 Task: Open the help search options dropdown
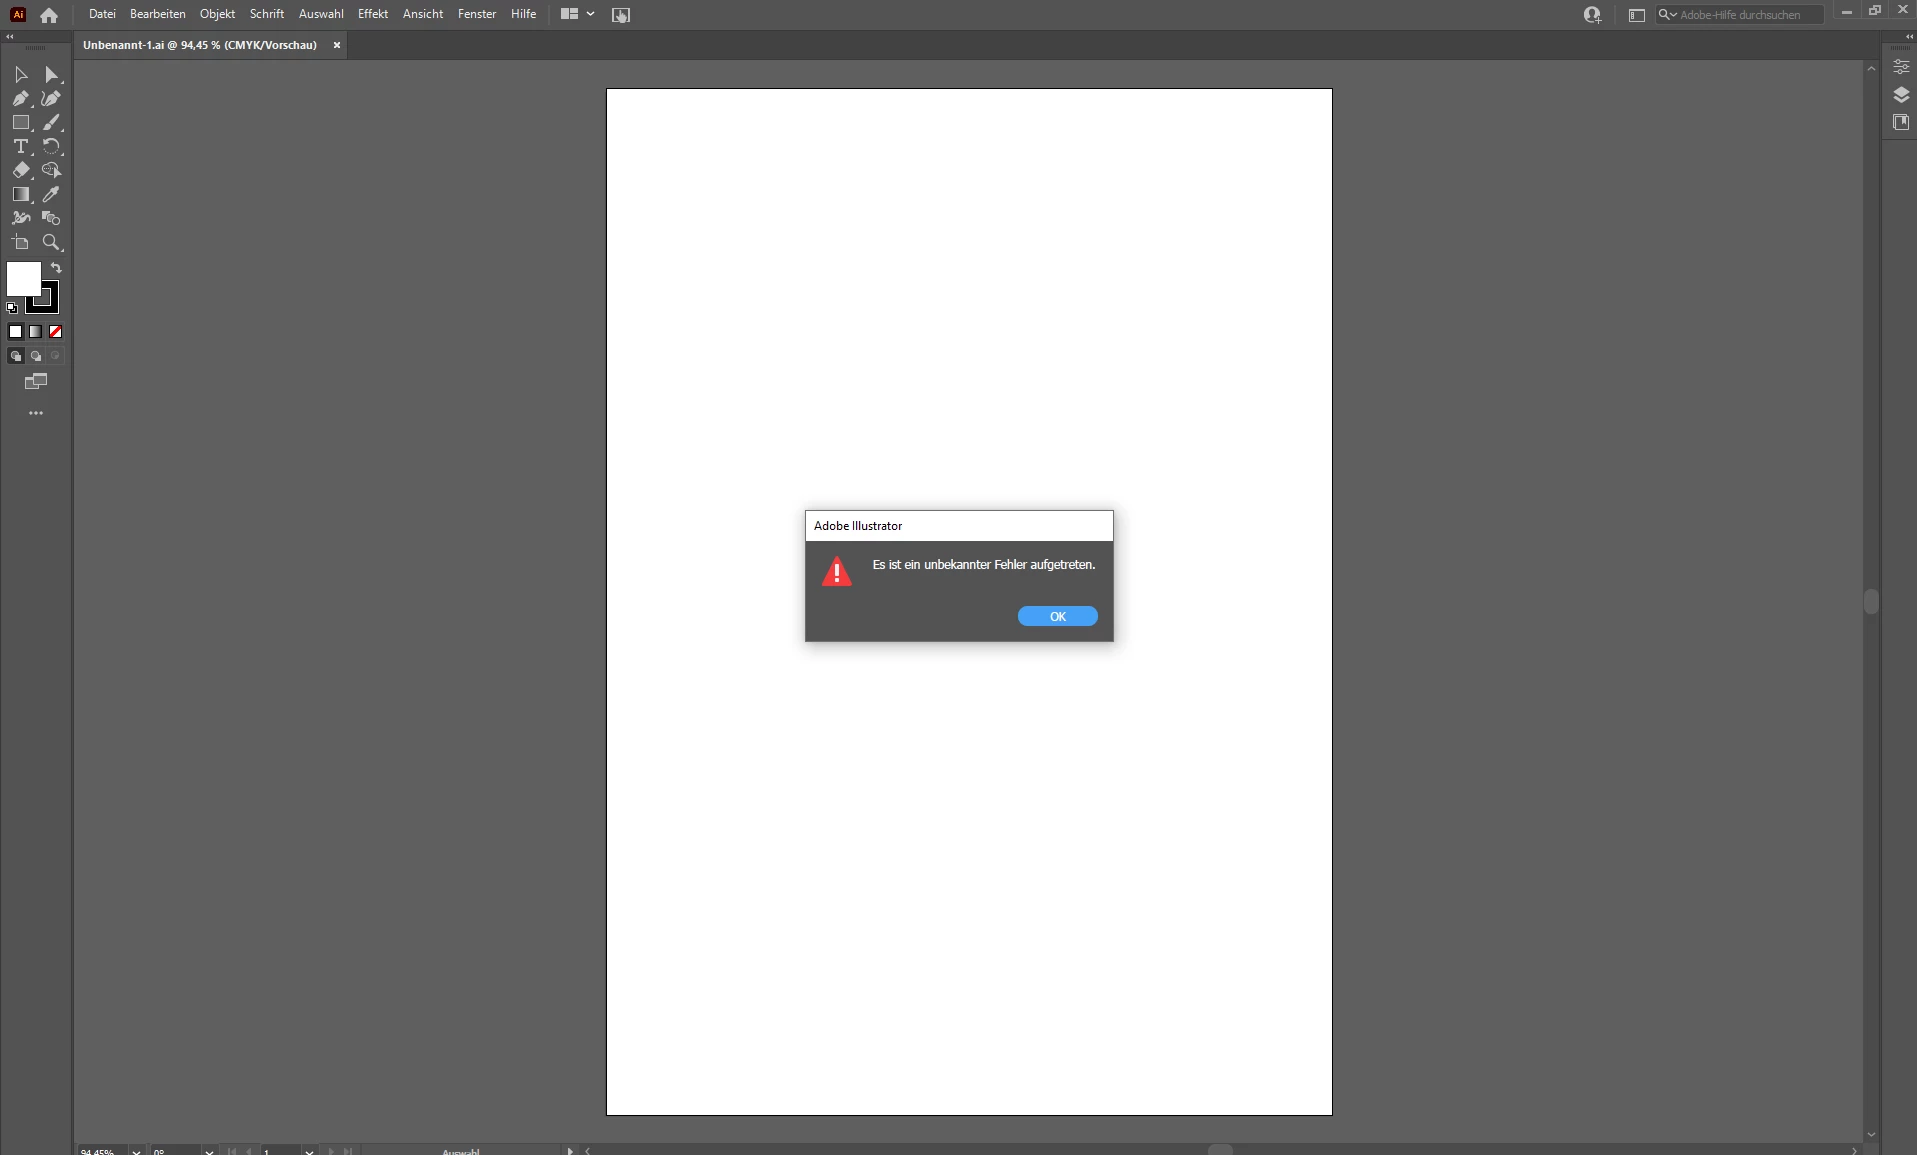1667,15
